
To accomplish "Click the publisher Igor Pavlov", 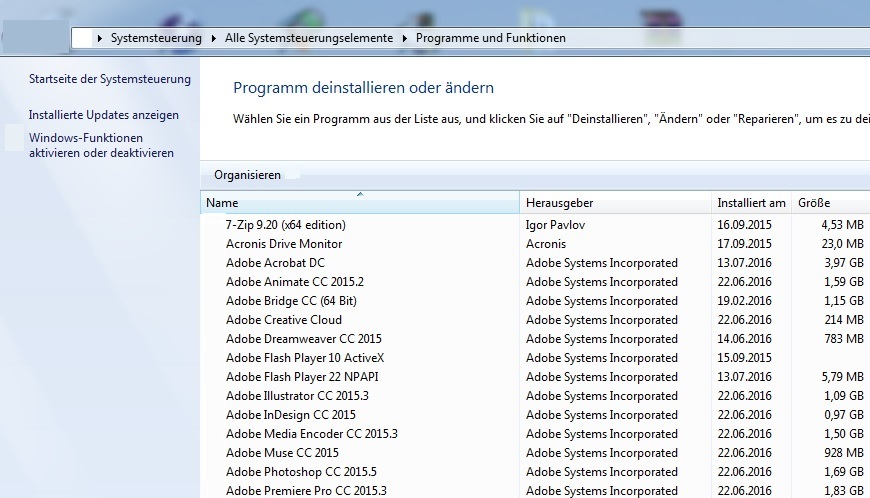I will 555,225.
